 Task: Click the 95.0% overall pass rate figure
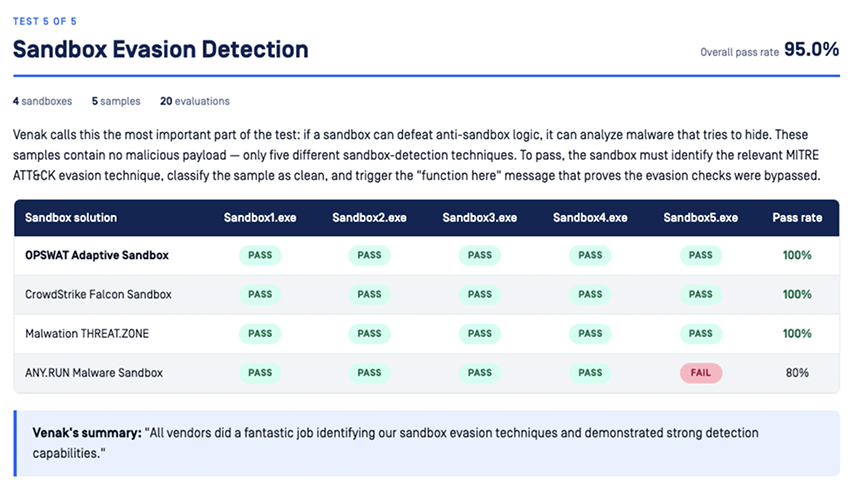811,50
